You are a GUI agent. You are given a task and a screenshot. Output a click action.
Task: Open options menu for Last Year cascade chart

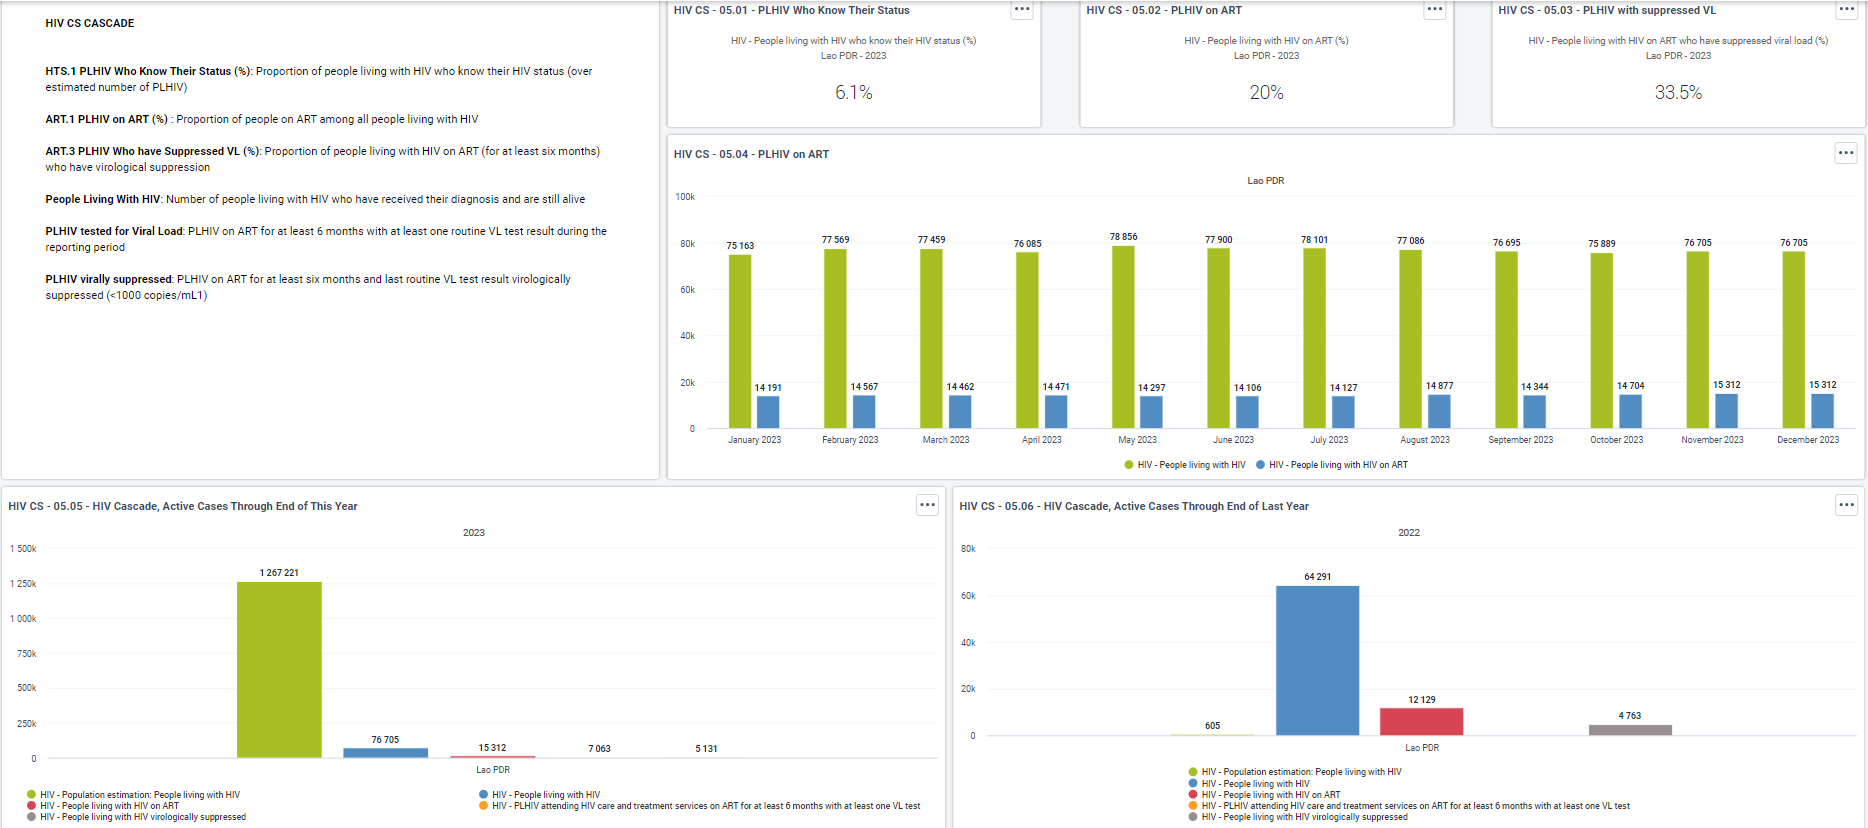tap(1846, 505)
